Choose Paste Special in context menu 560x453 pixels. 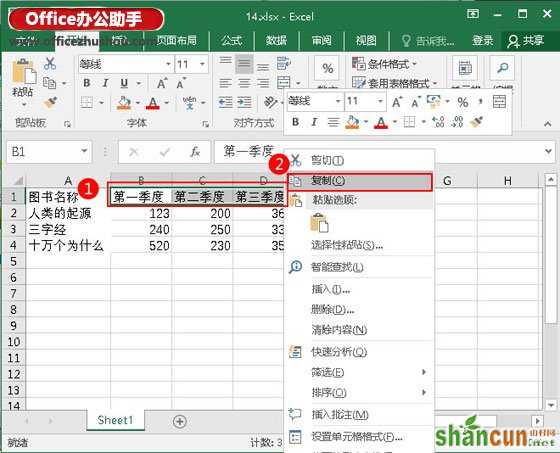click(x=360, y=245)
